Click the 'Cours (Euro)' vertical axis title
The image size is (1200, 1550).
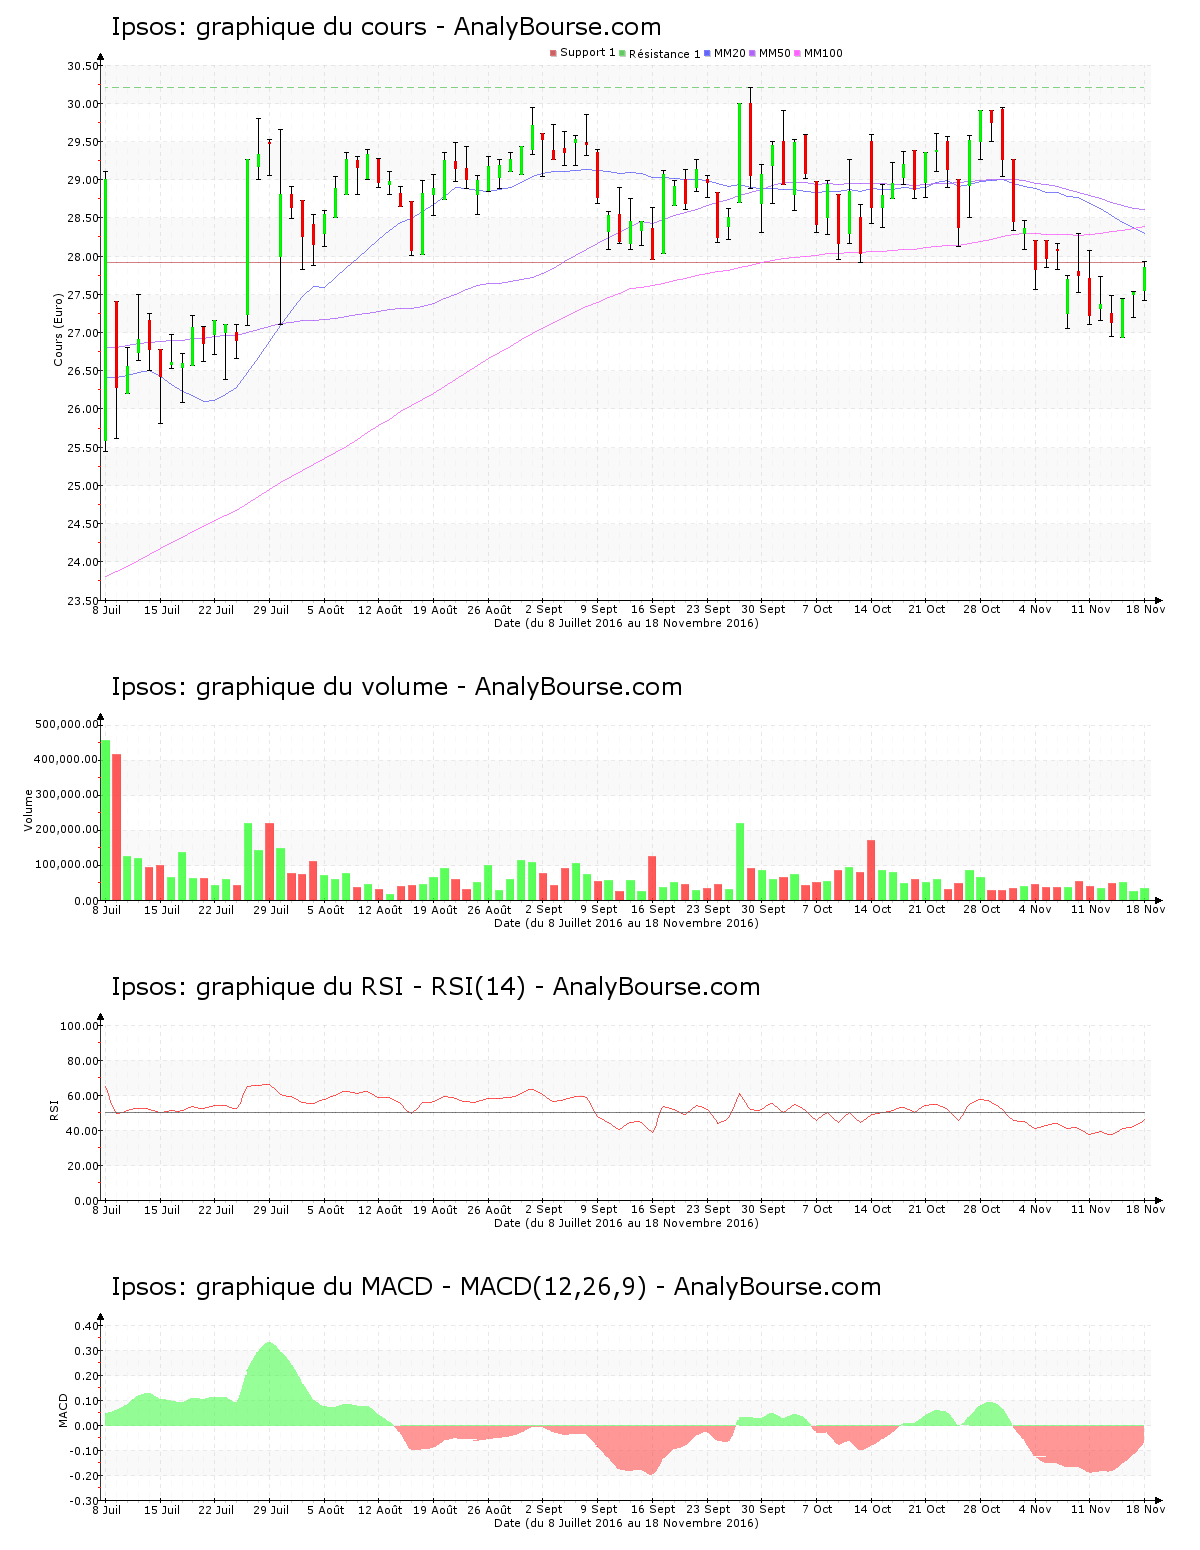pyautogui.click(x=58, y=329)
